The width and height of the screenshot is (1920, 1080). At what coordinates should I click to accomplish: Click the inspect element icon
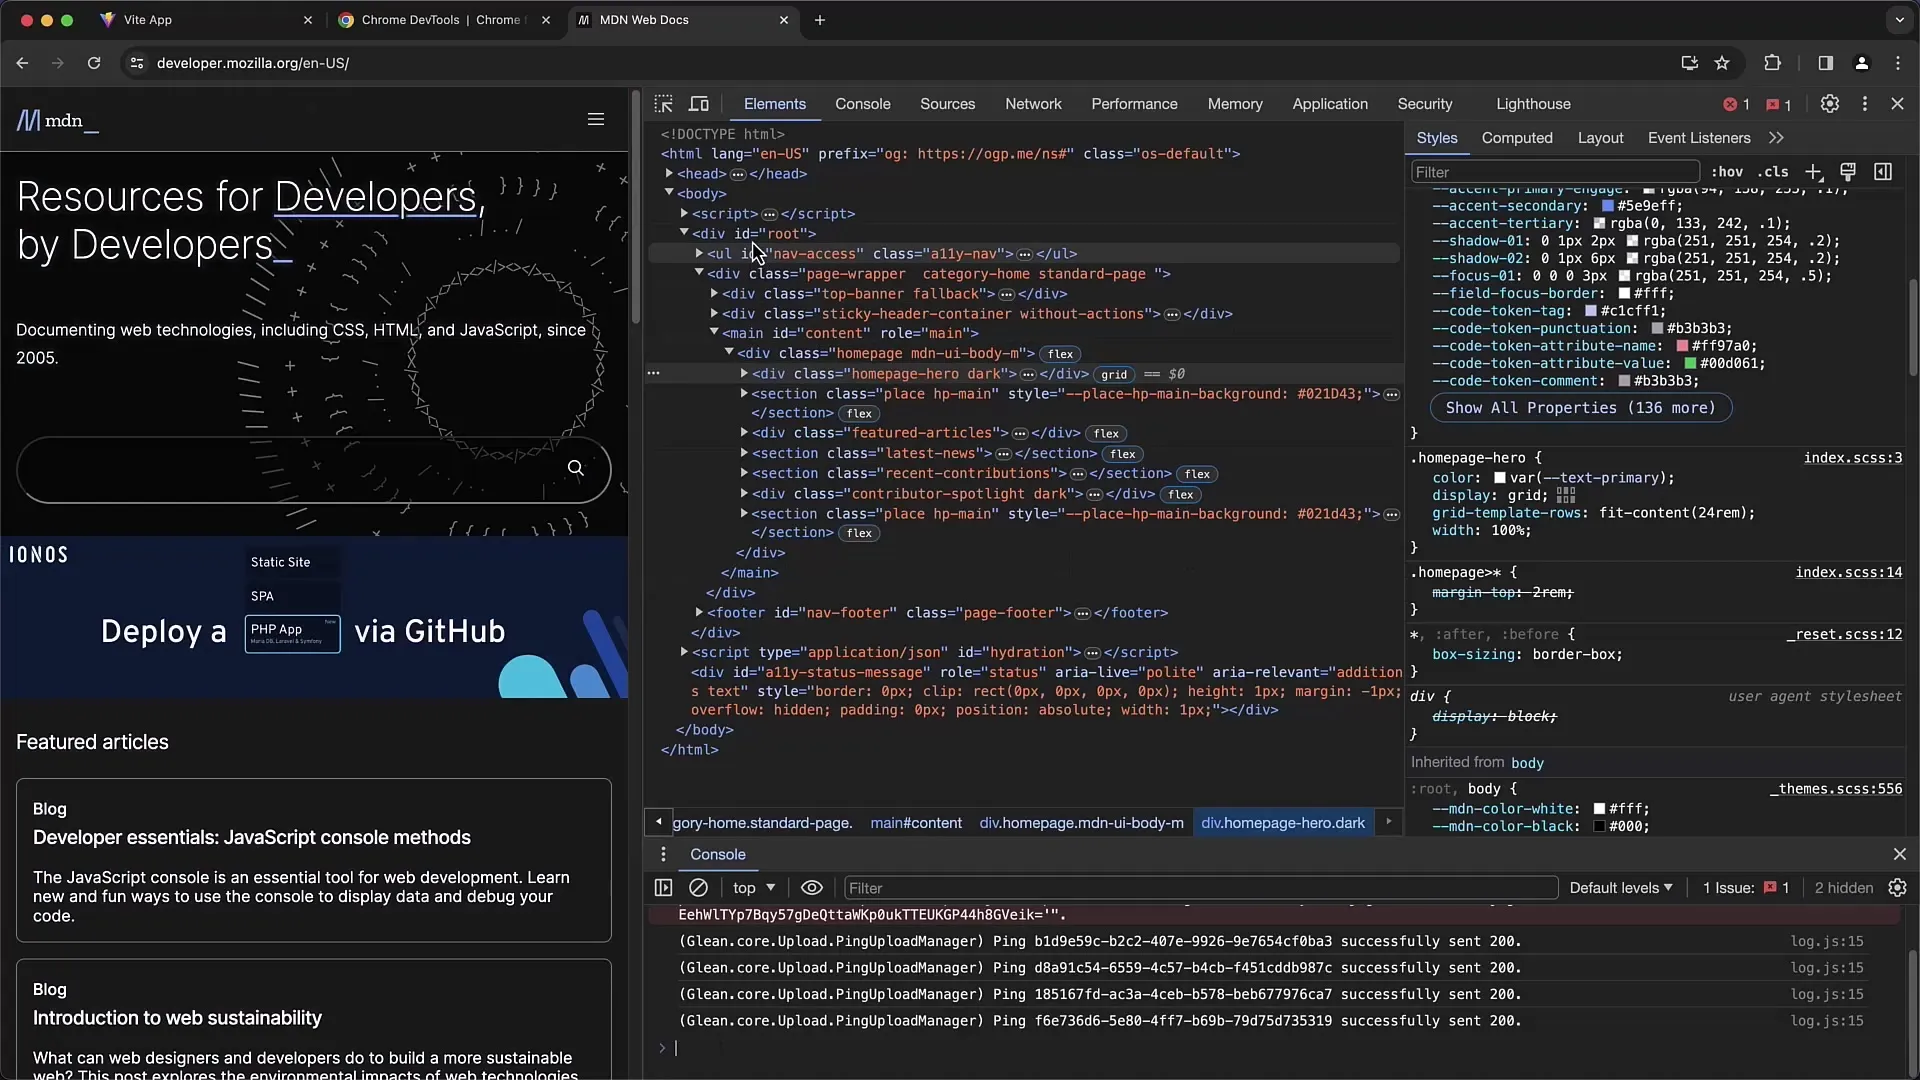click(x=663, y=103)
